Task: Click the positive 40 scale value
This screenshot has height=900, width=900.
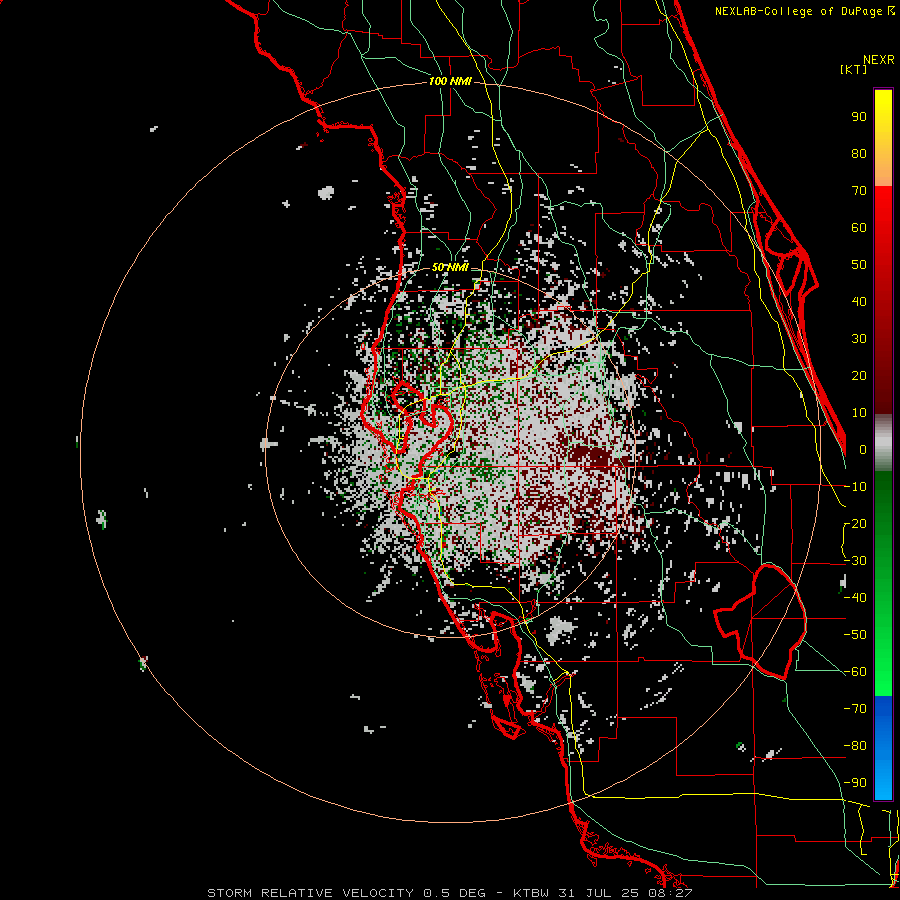Action: point(859,302)
